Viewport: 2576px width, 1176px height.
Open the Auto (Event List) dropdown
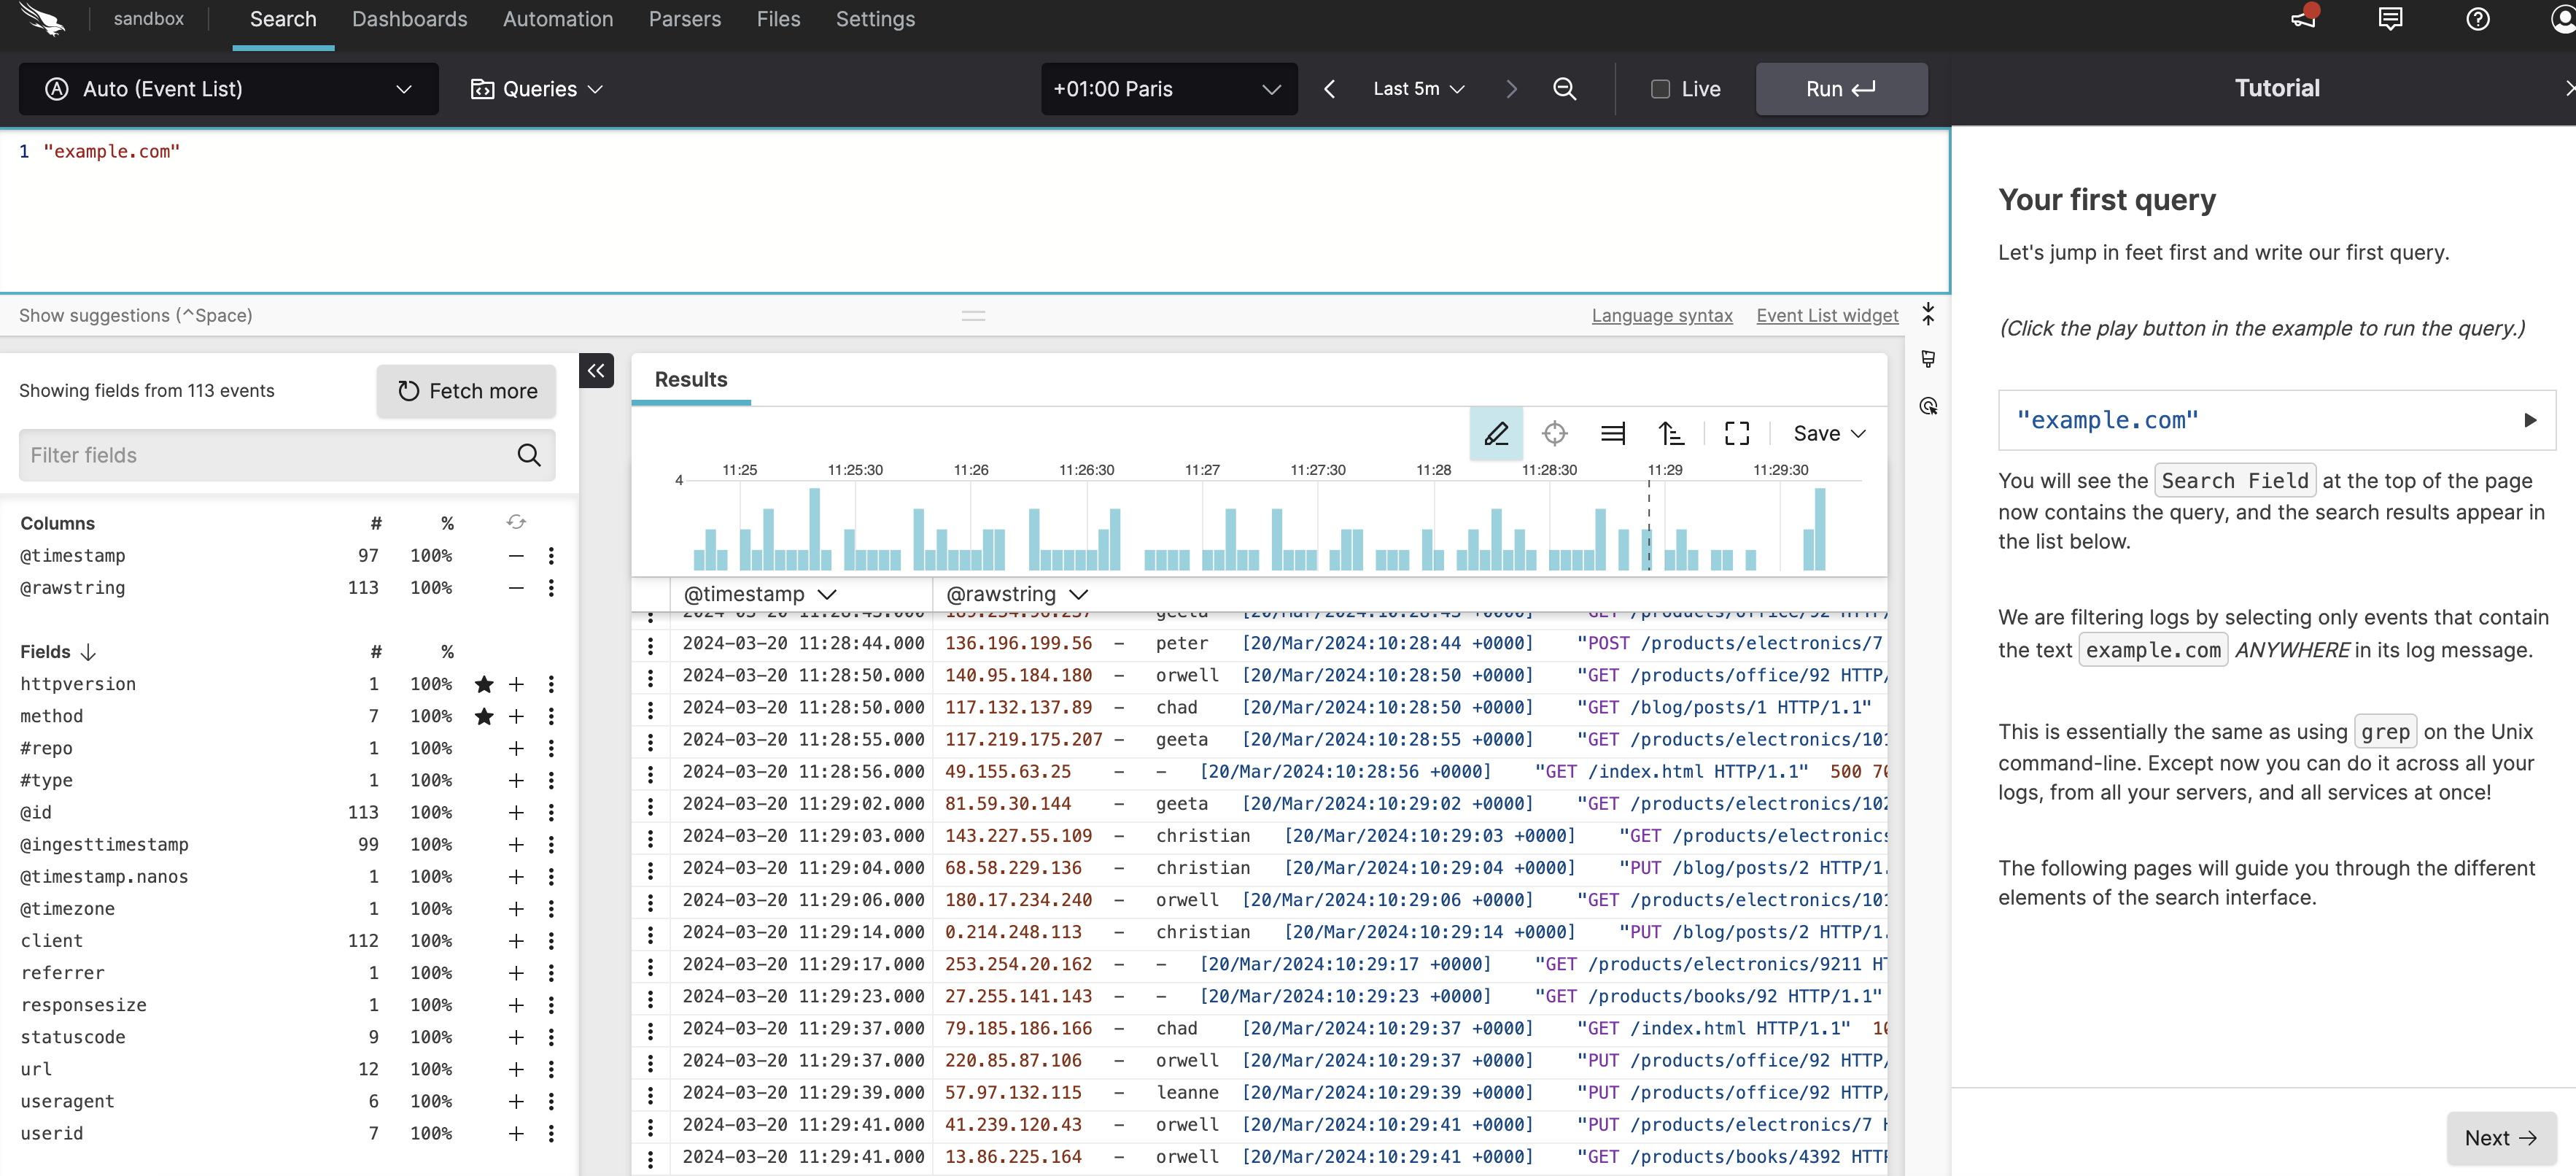coord(228,89)
